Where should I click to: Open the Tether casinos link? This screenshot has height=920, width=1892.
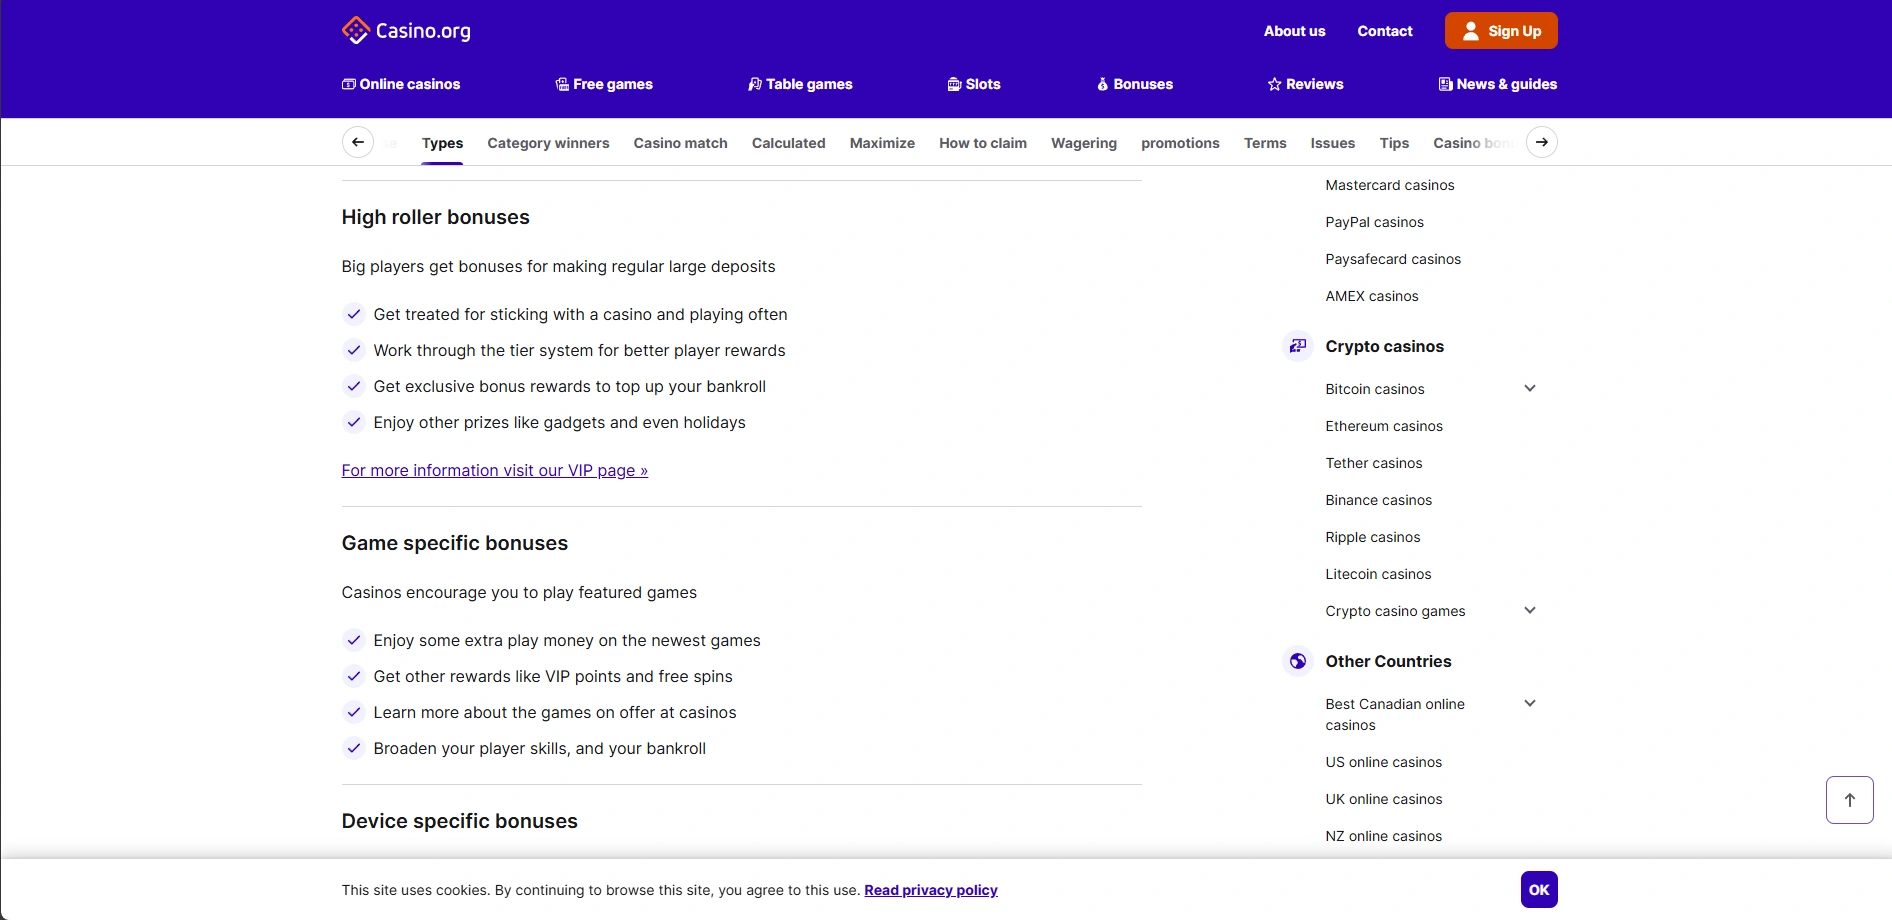pos(1373,463)
